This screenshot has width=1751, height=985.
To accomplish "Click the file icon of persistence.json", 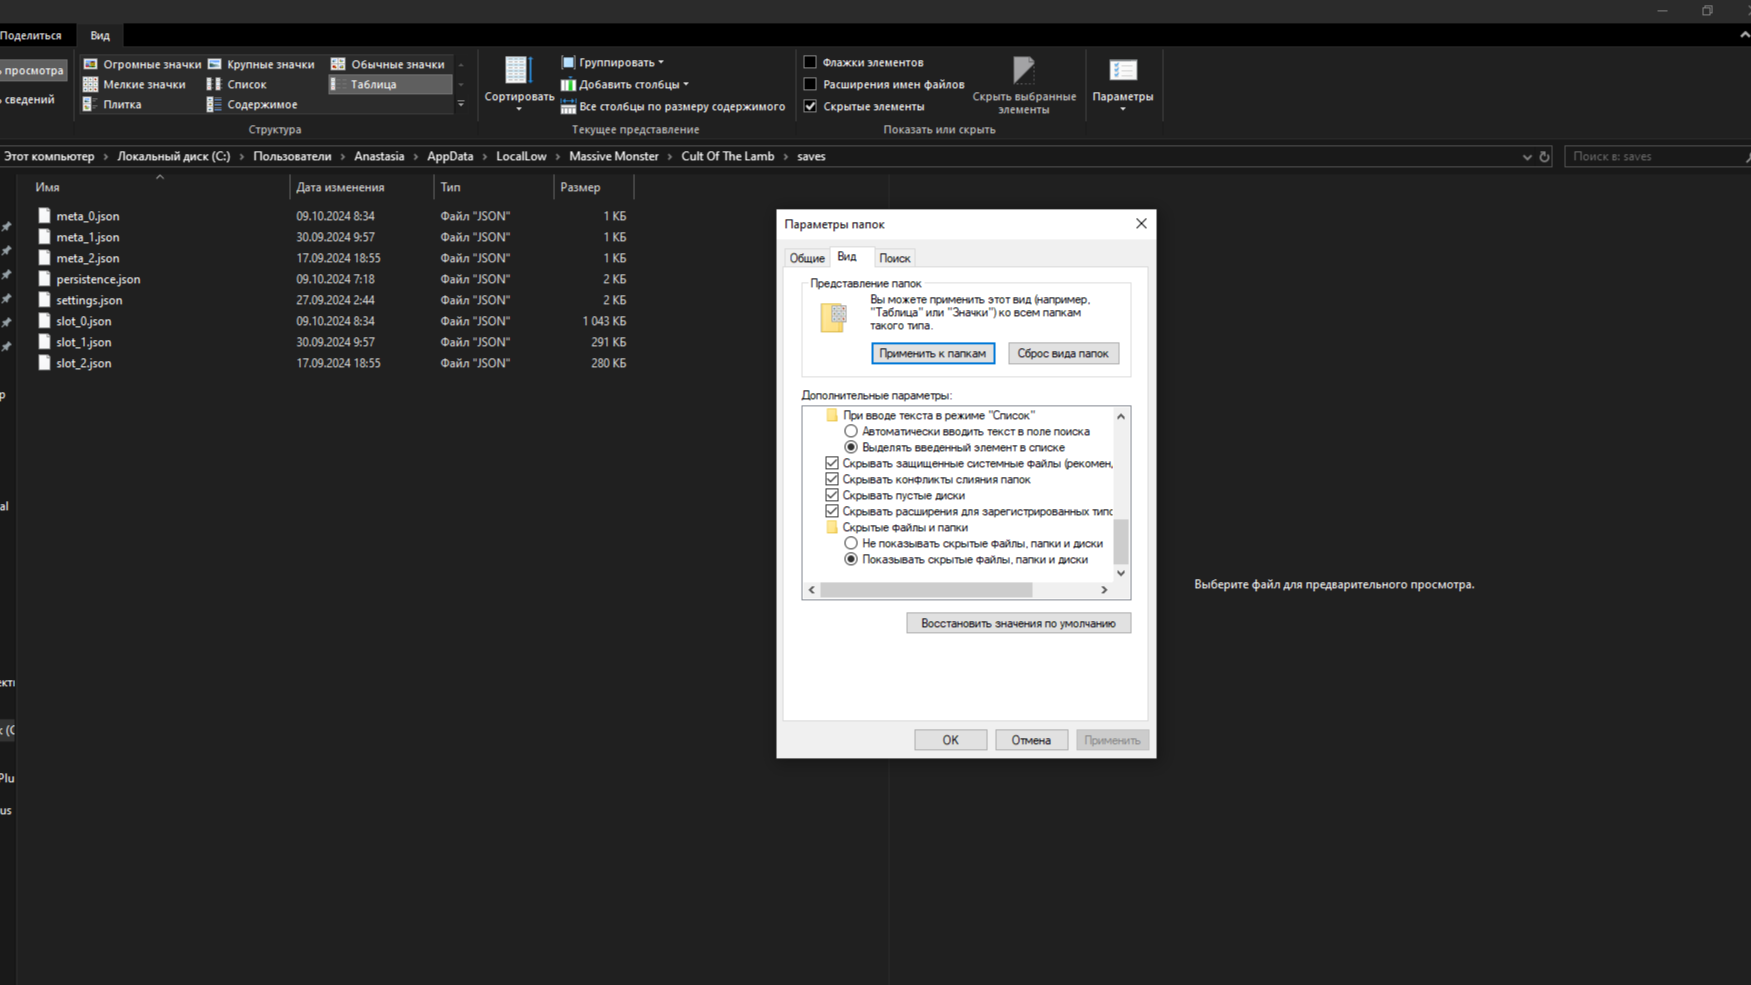I will coord(44,279).
